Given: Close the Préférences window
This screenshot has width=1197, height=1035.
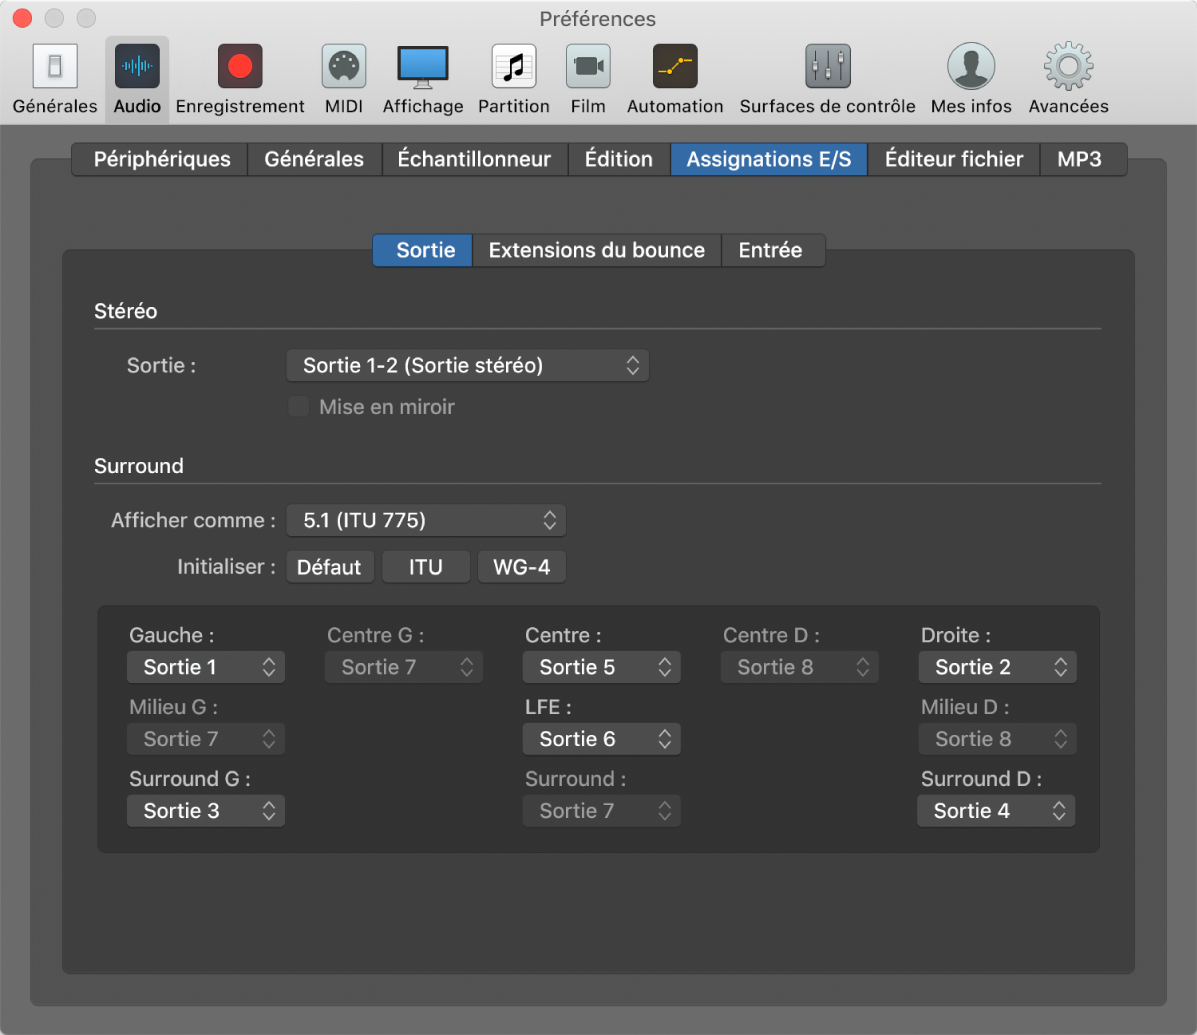Looking at the screenshot, I should coord(22,18).
